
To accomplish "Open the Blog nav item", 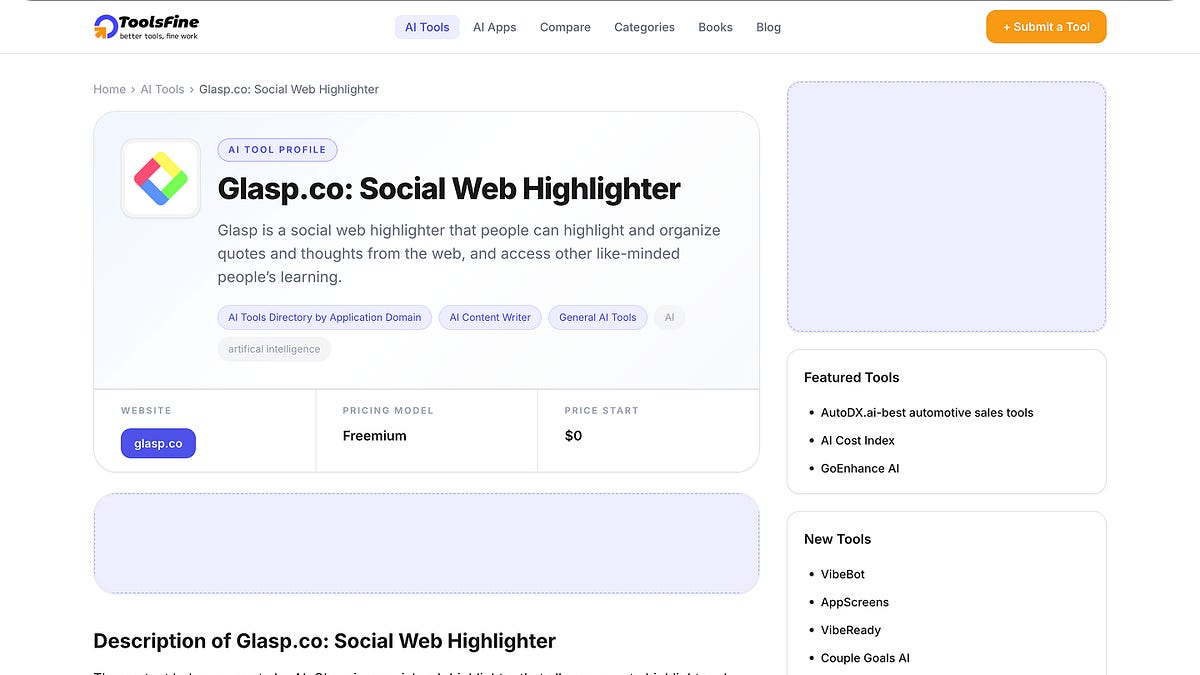I will coord(768,27).
